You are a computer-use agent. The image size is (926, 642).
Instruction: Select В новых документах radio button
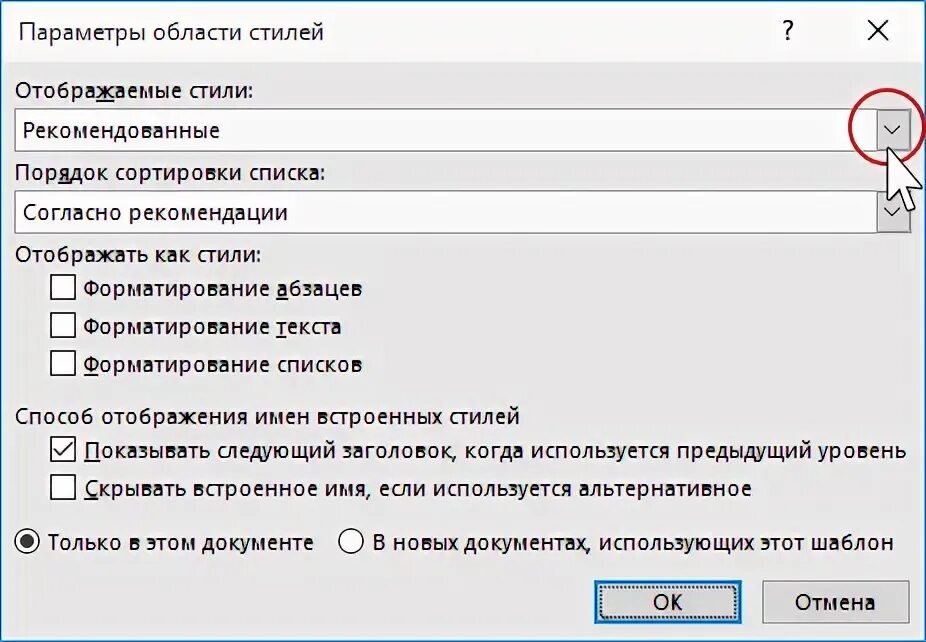coord(350,542)
